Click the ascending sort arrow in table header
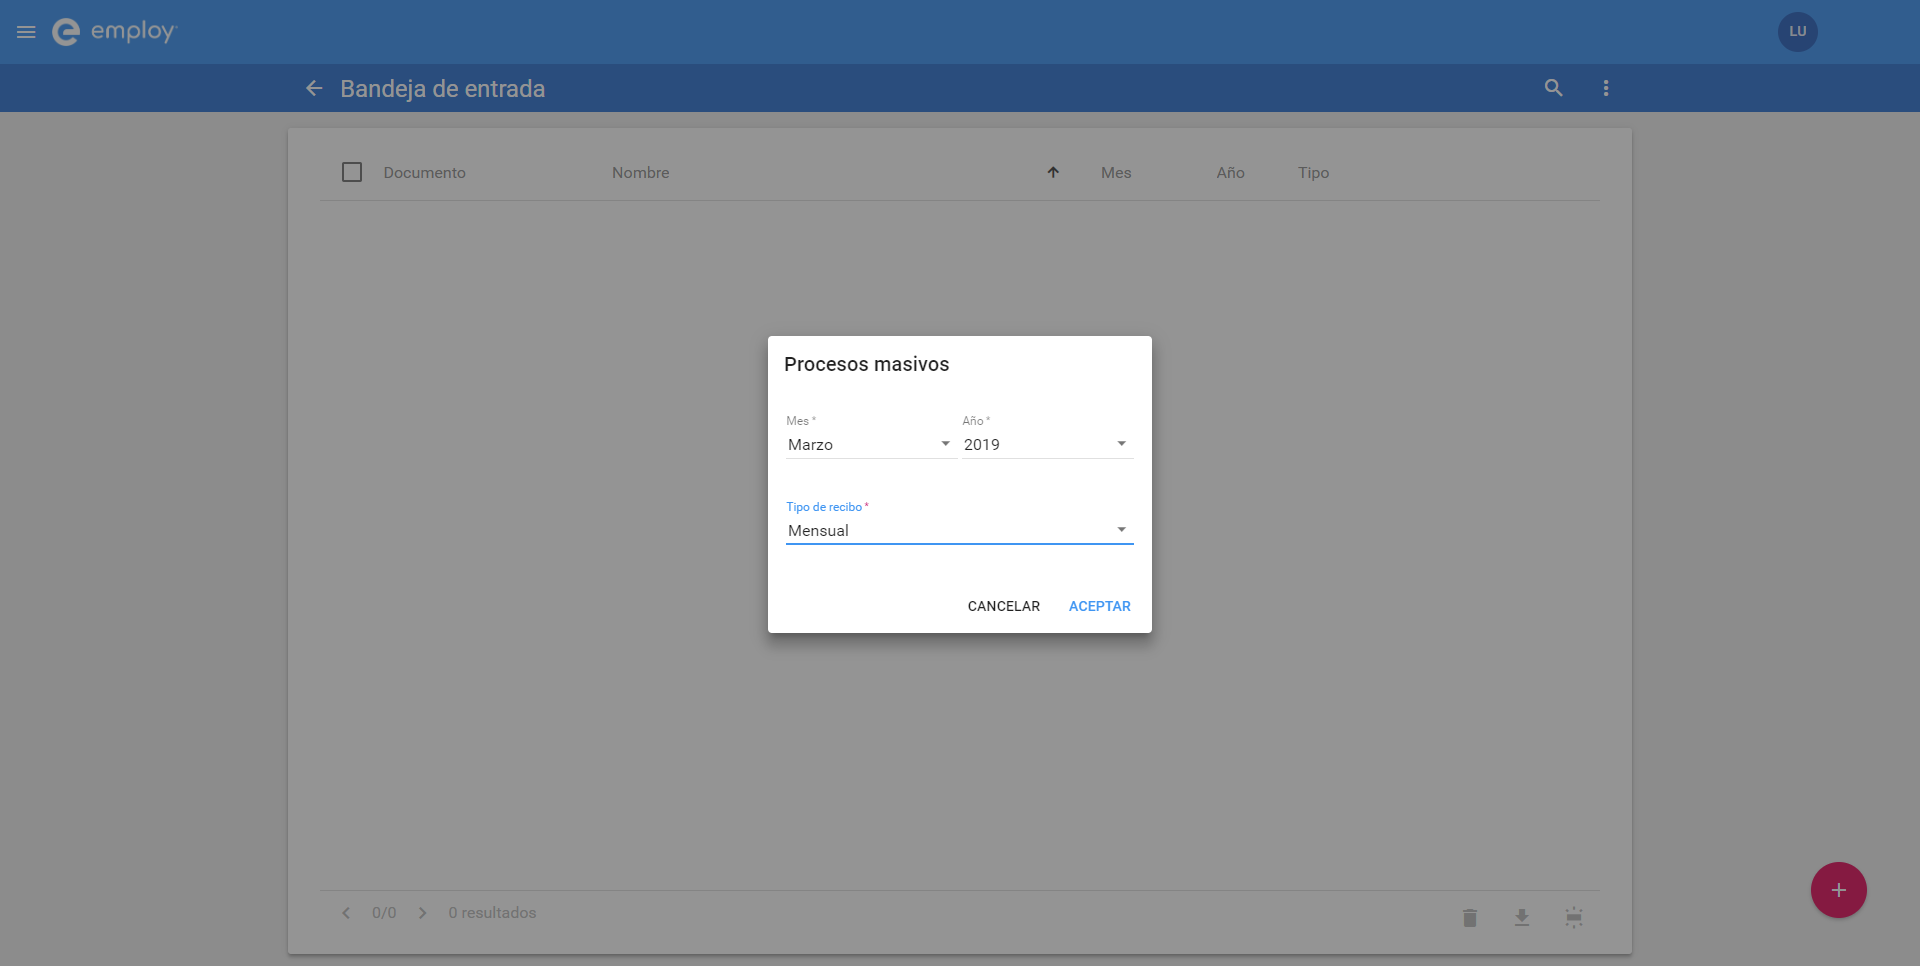Viewport: 1920px width, 966px height. [1053, 173]
